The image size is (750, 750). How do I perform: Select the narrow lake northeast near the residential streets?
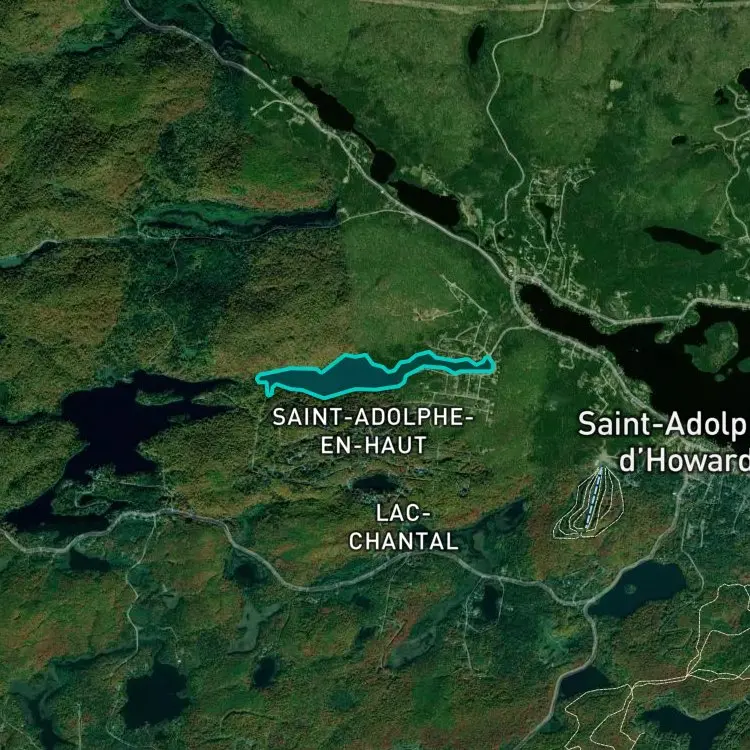click(x=682, y=240)
